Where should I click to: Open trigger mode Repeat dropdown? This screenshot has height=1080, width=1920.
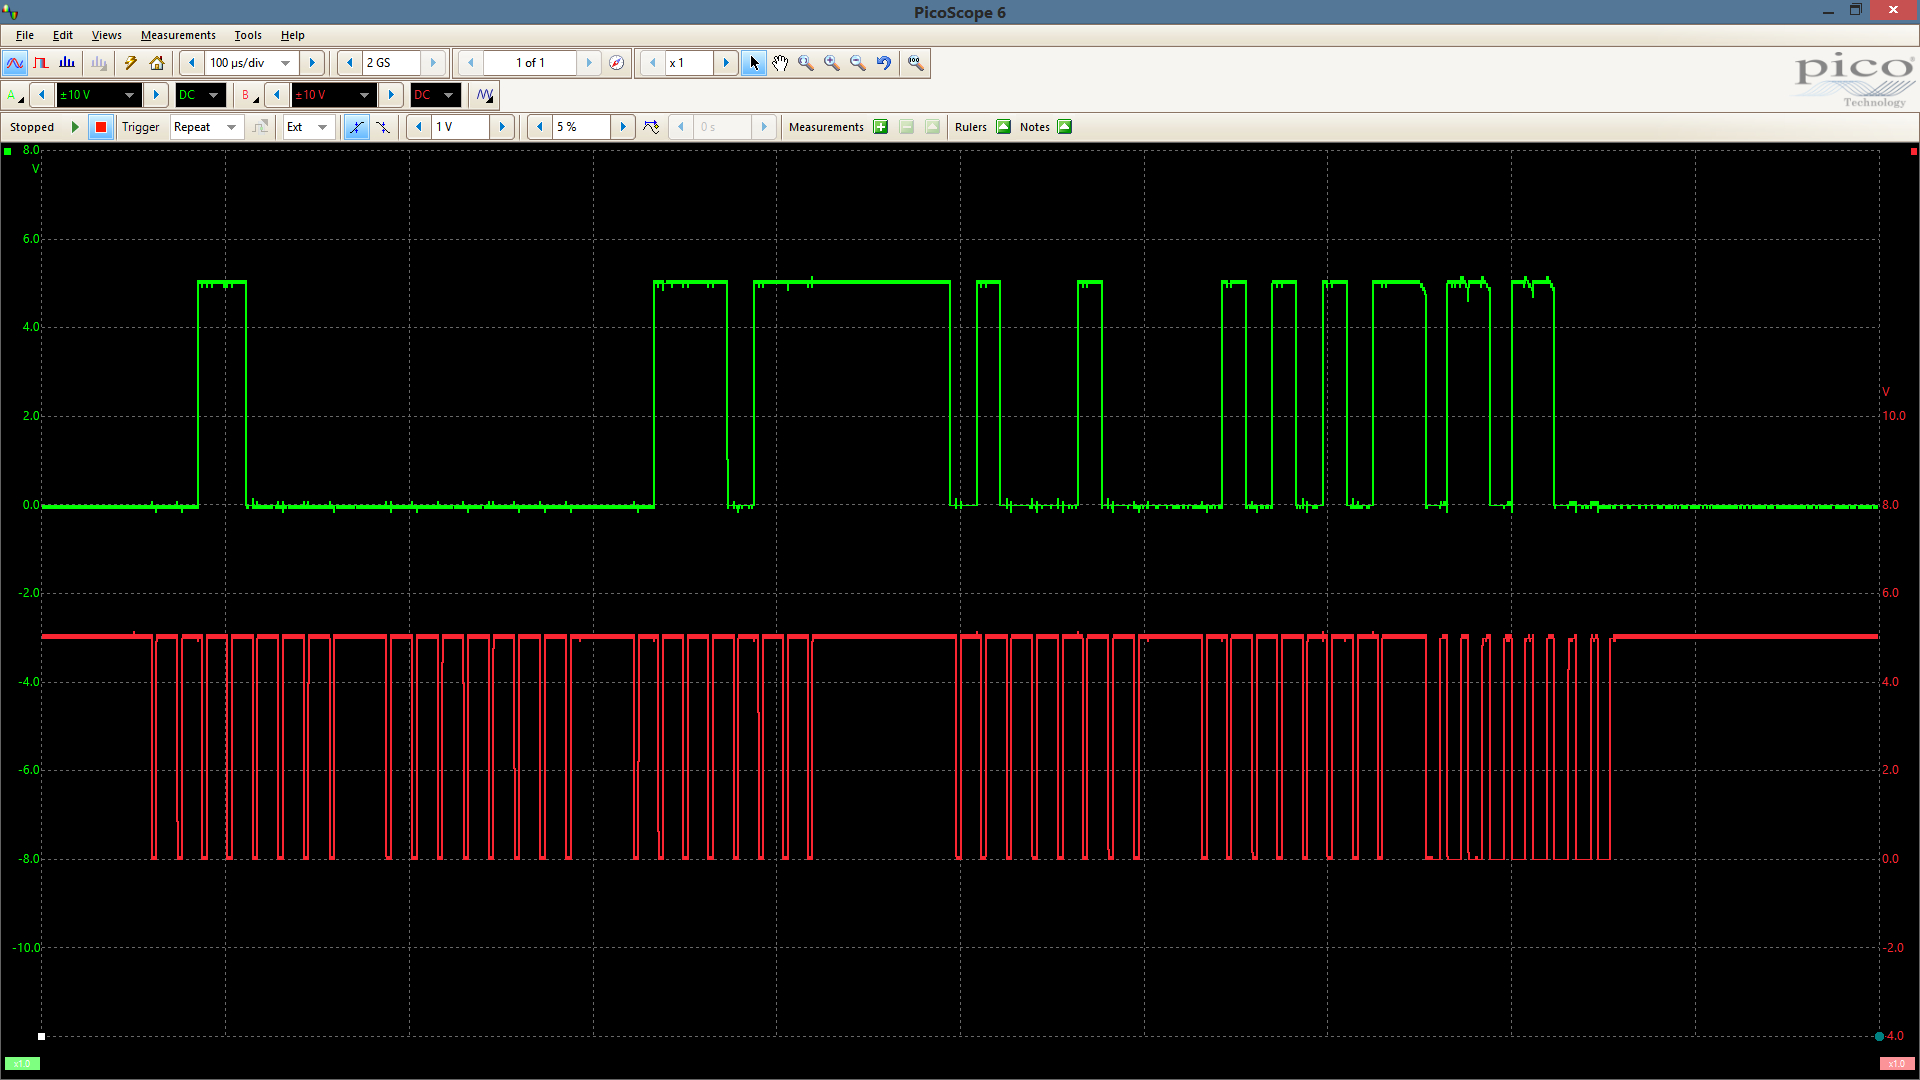pos(231,127)
